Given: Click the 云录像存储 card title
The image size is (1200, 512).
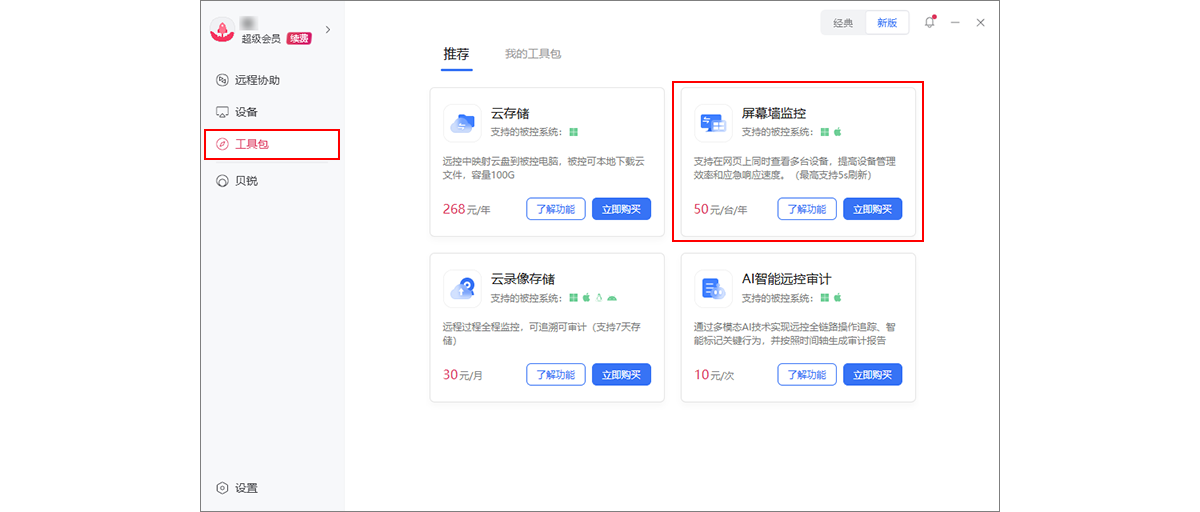Looking at the screenshot, I should (523, 279).
